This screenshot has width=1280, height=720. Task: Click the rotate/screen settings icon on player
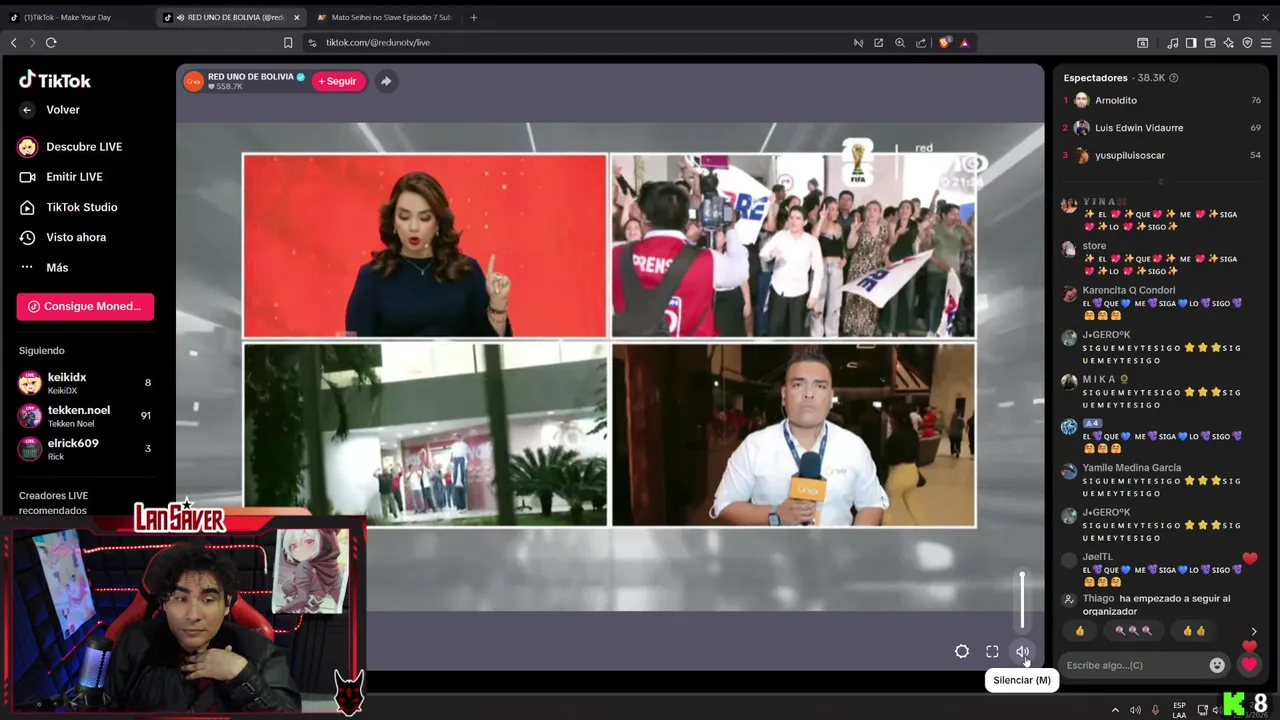962,652
